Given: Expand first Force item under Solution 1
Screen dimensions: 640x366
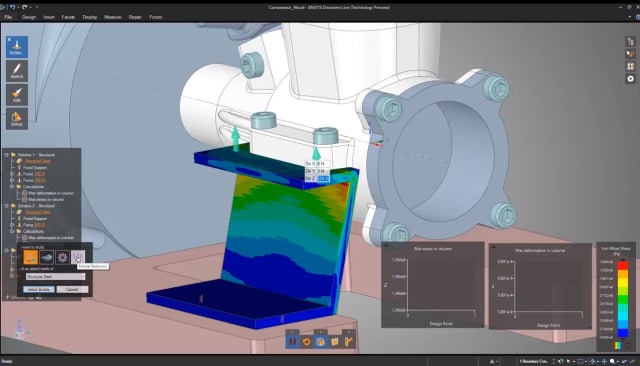Looking at the screenshot, I should point(12,174).
